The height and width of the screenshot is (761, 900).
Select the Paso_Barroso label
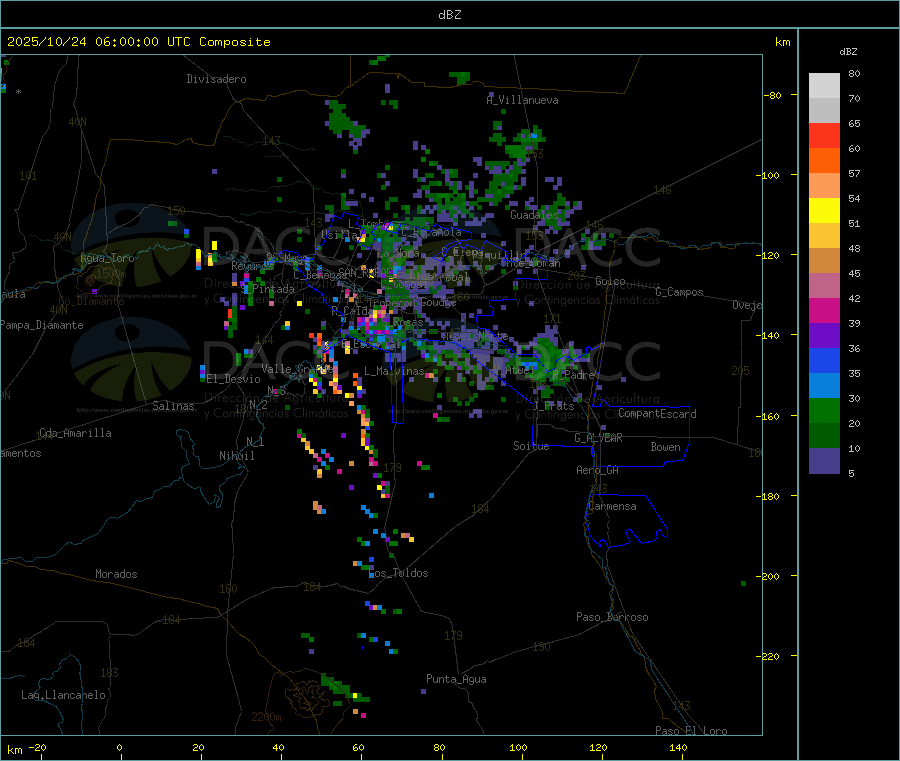pos(612,617)
